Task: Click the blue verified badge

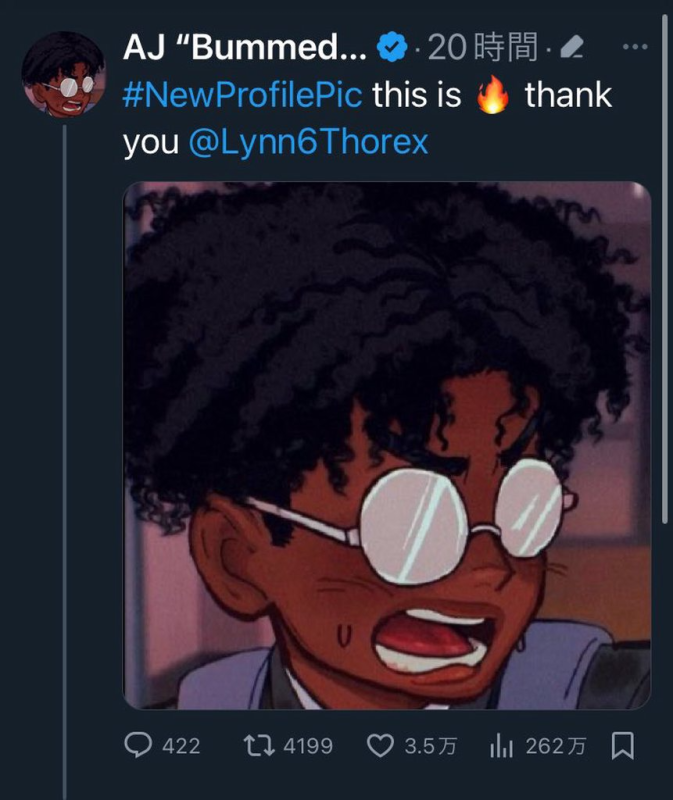Action: click(391, 46)
